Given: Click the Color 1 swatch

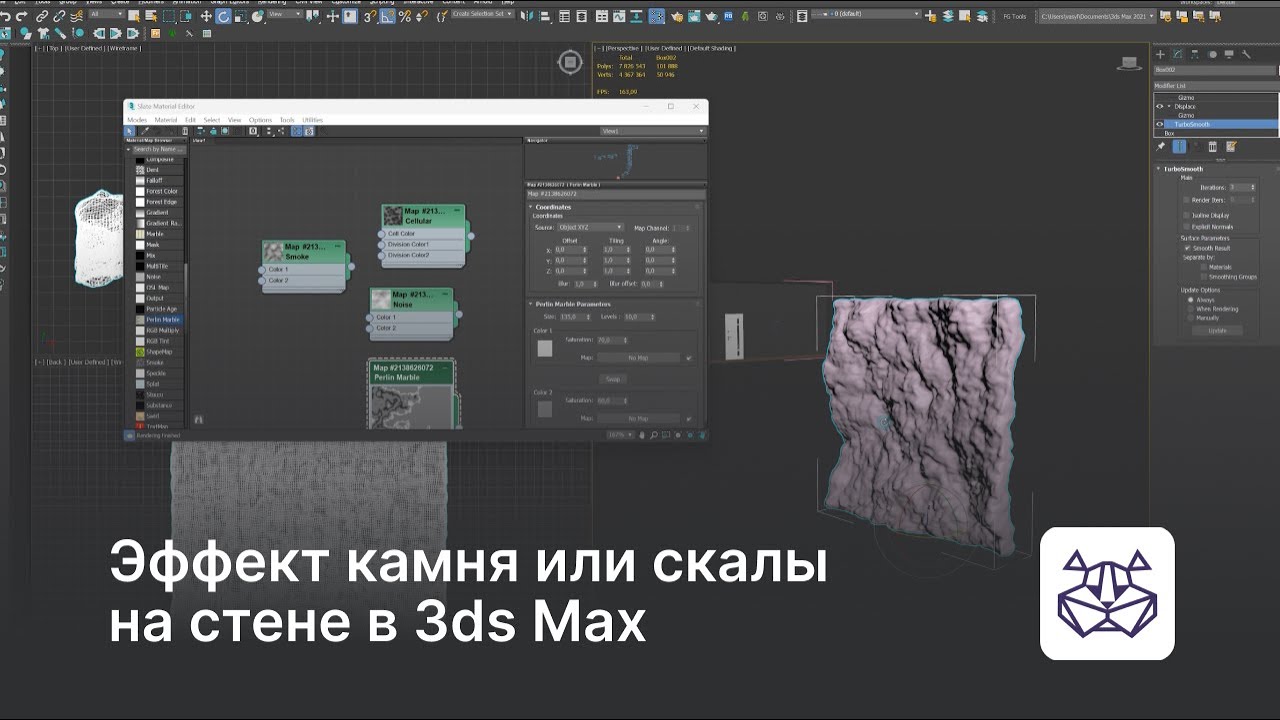Looking at the screenshot, I should tap(545, 348).
